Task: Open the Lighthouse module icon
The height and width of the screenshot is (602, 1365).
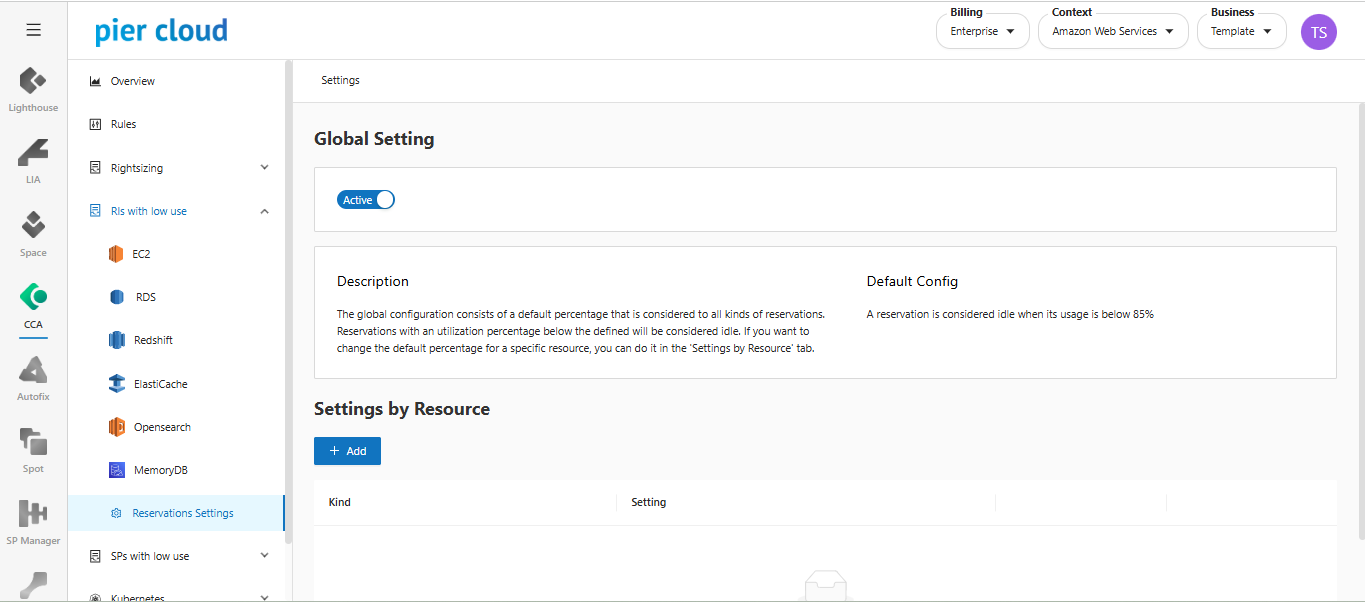Action: [33, 82]
